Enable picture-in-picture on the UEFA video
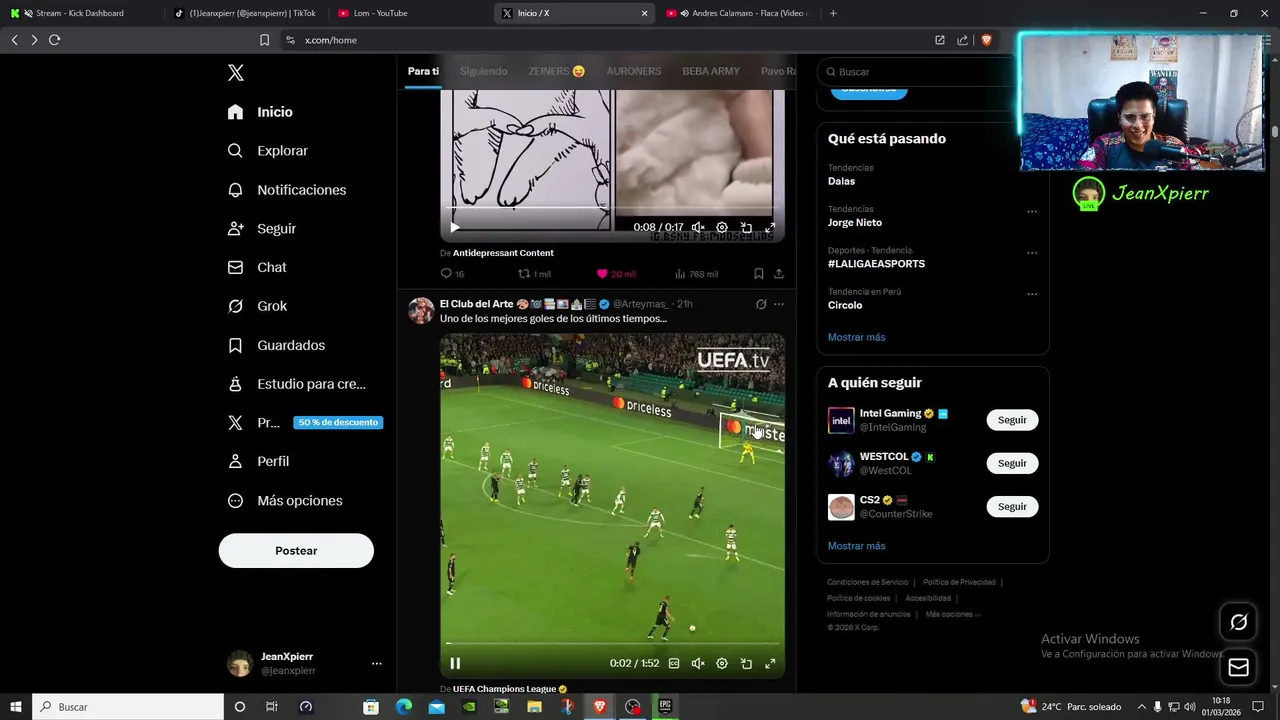 pyautogui.click(x=746, y=663)
